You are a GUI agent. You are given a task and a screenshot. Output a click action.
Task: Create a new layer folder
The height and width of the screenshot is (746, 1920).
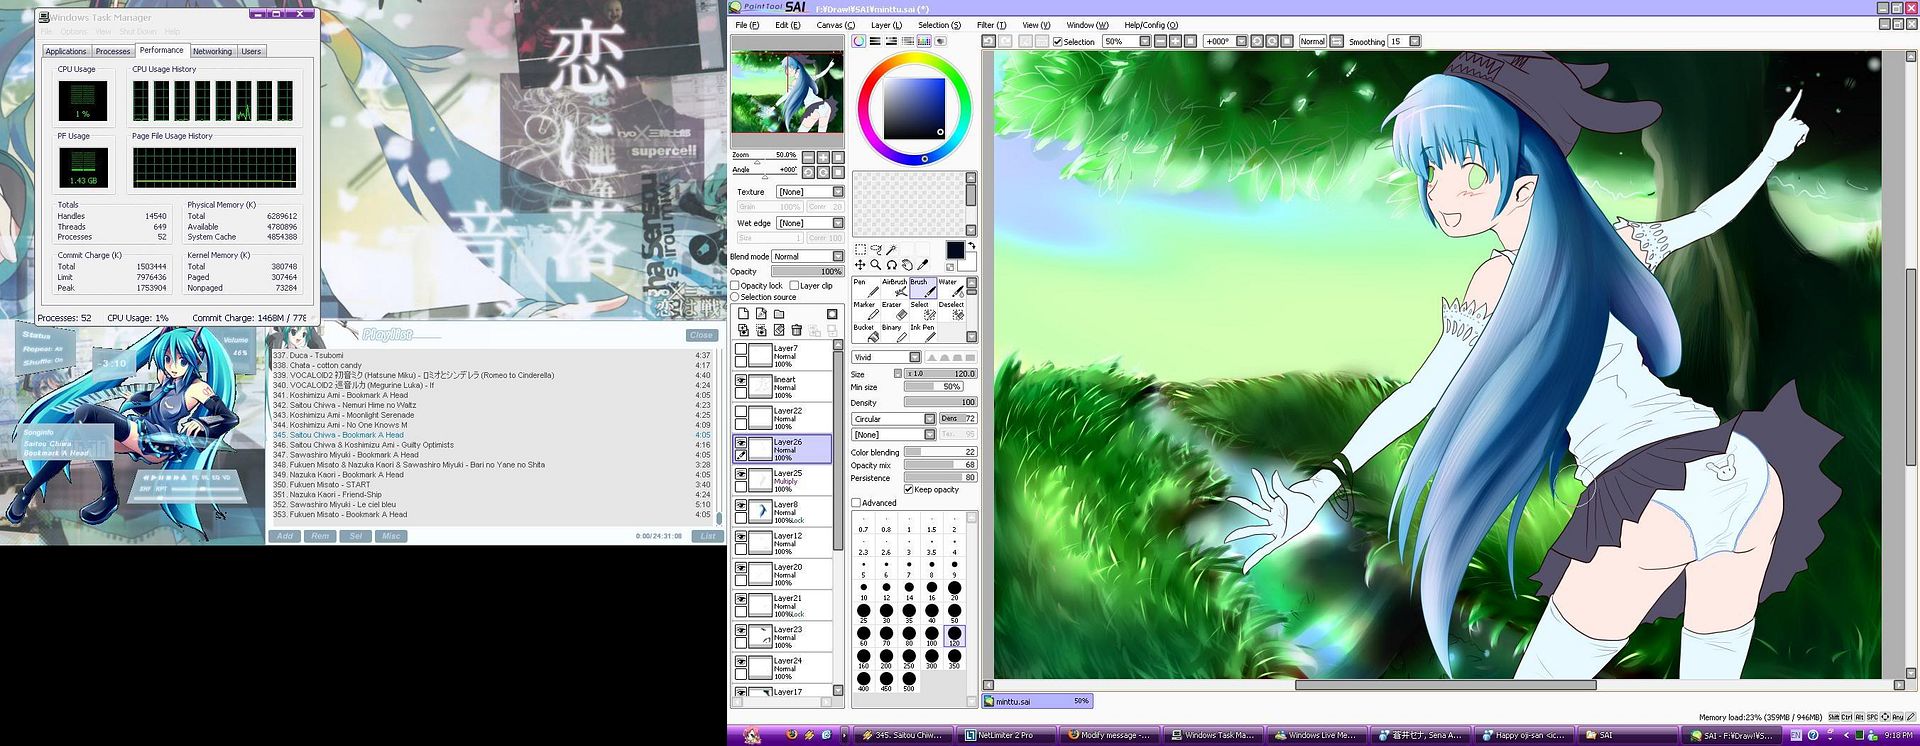pyautogui.click(x=779, y=314)
